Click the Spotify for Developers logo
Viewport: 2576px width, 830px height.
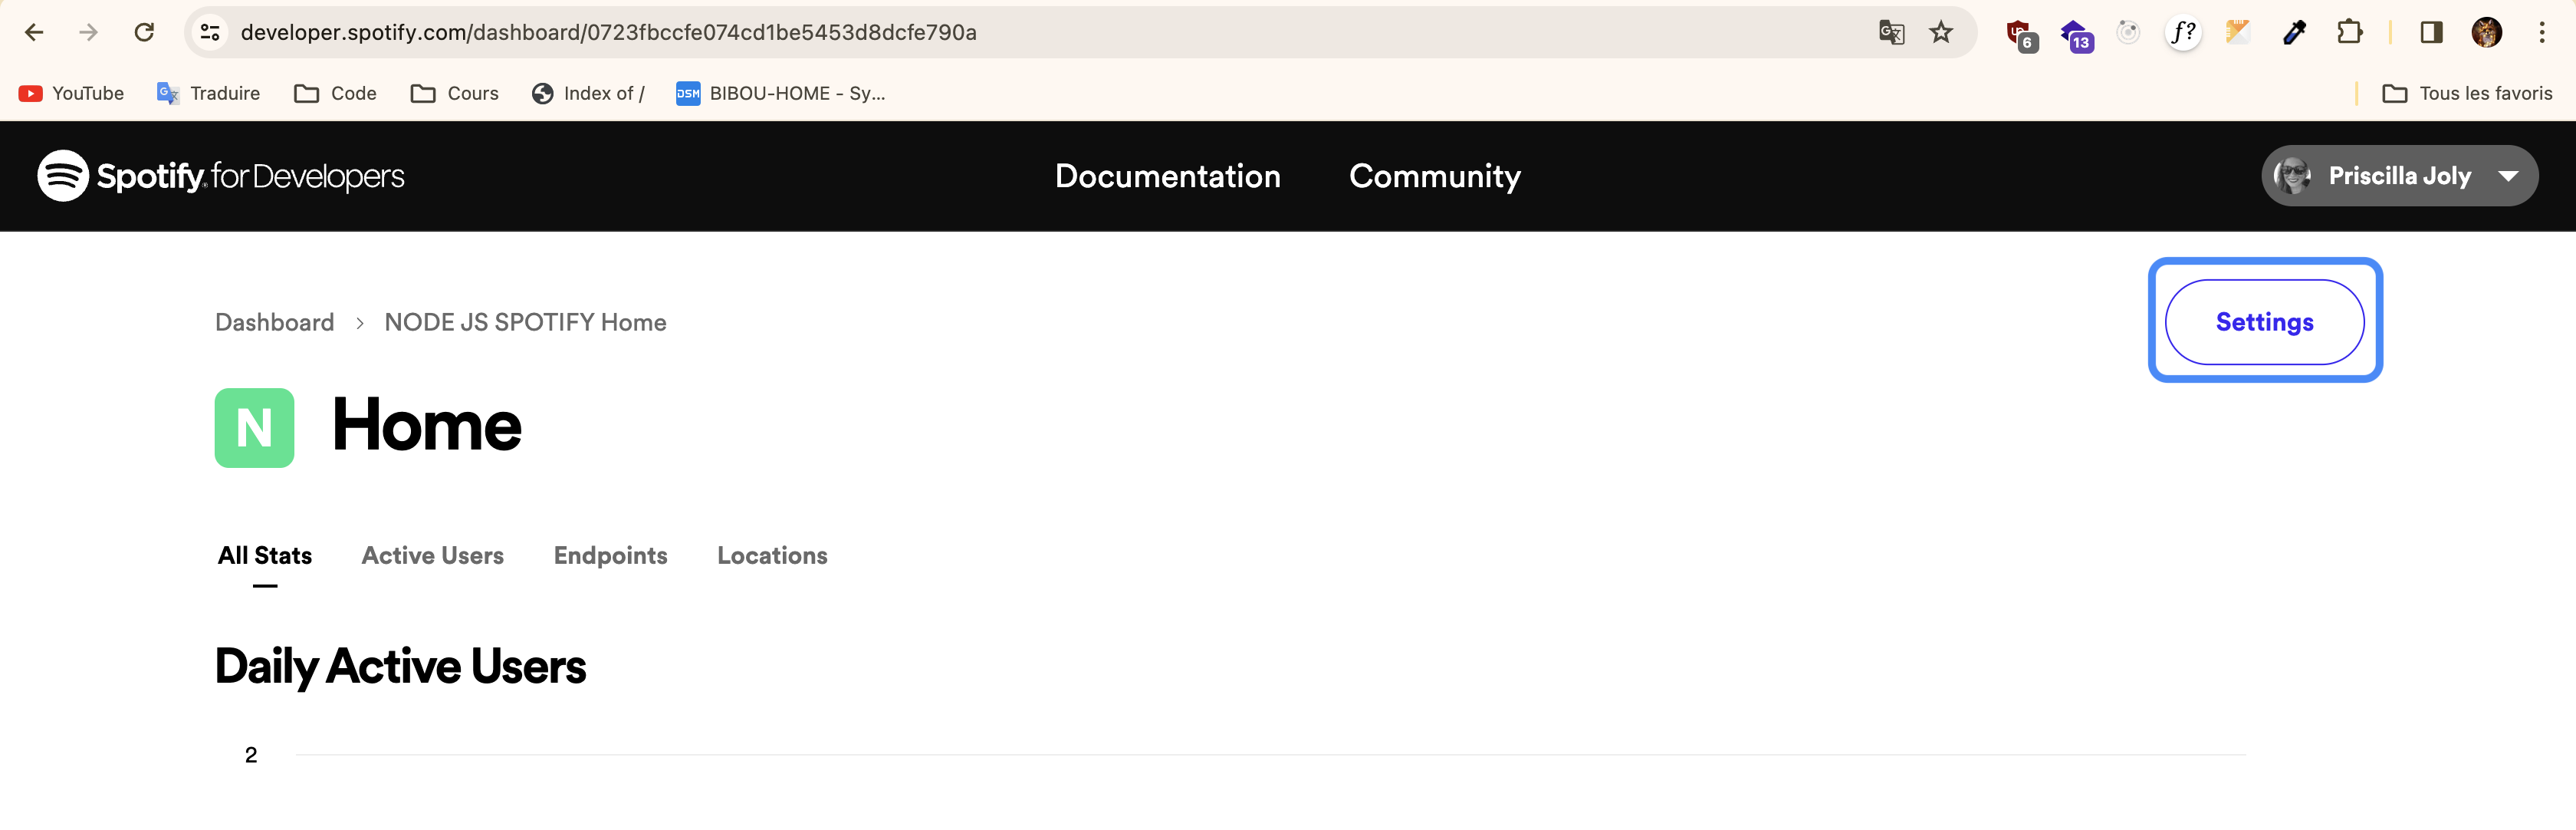tap(221, 176)
